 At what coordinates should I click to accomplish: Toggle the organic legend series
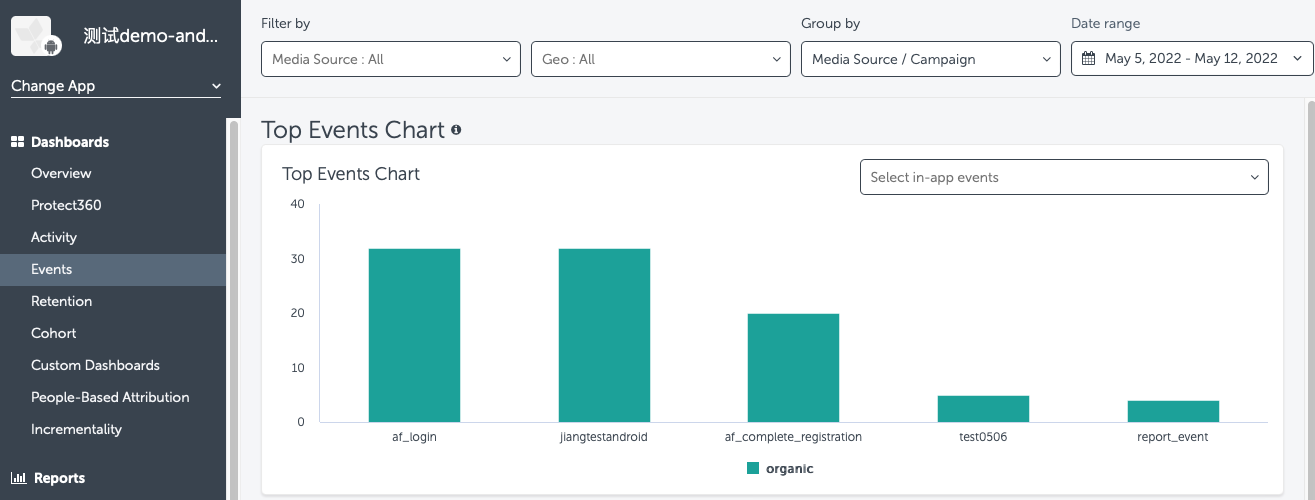(780, 468)
